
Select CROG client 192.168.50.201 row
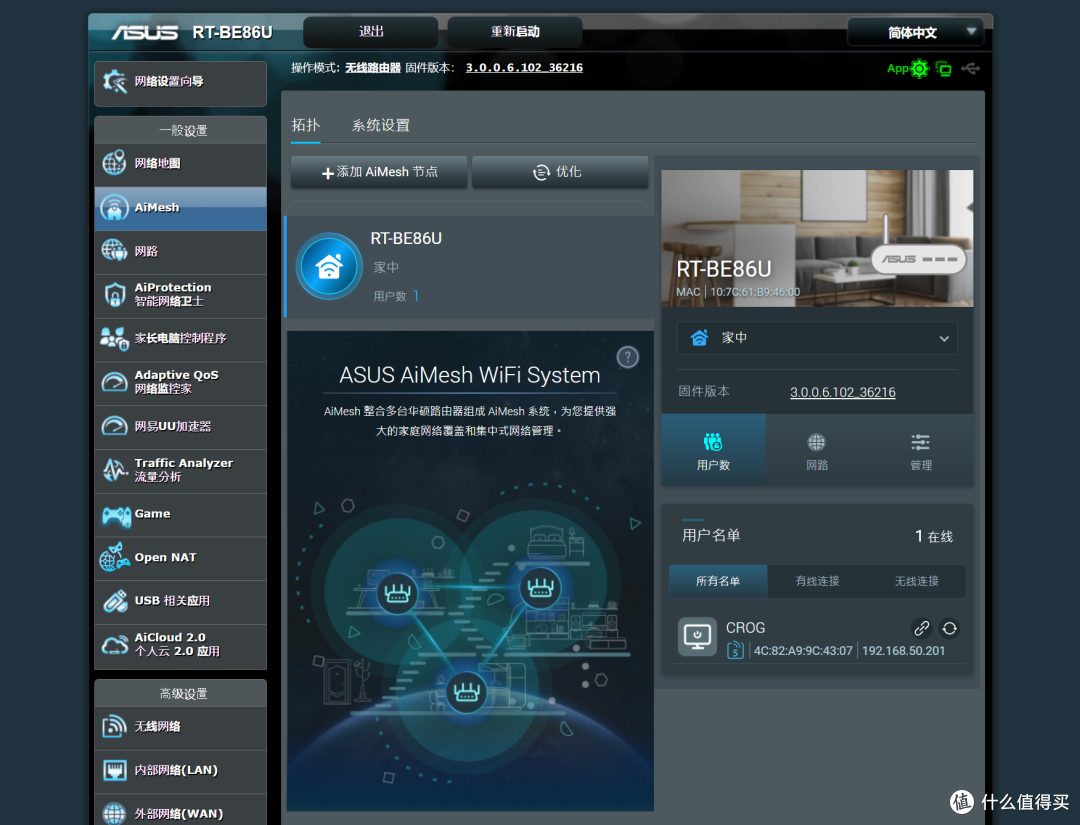pos(817,638)
